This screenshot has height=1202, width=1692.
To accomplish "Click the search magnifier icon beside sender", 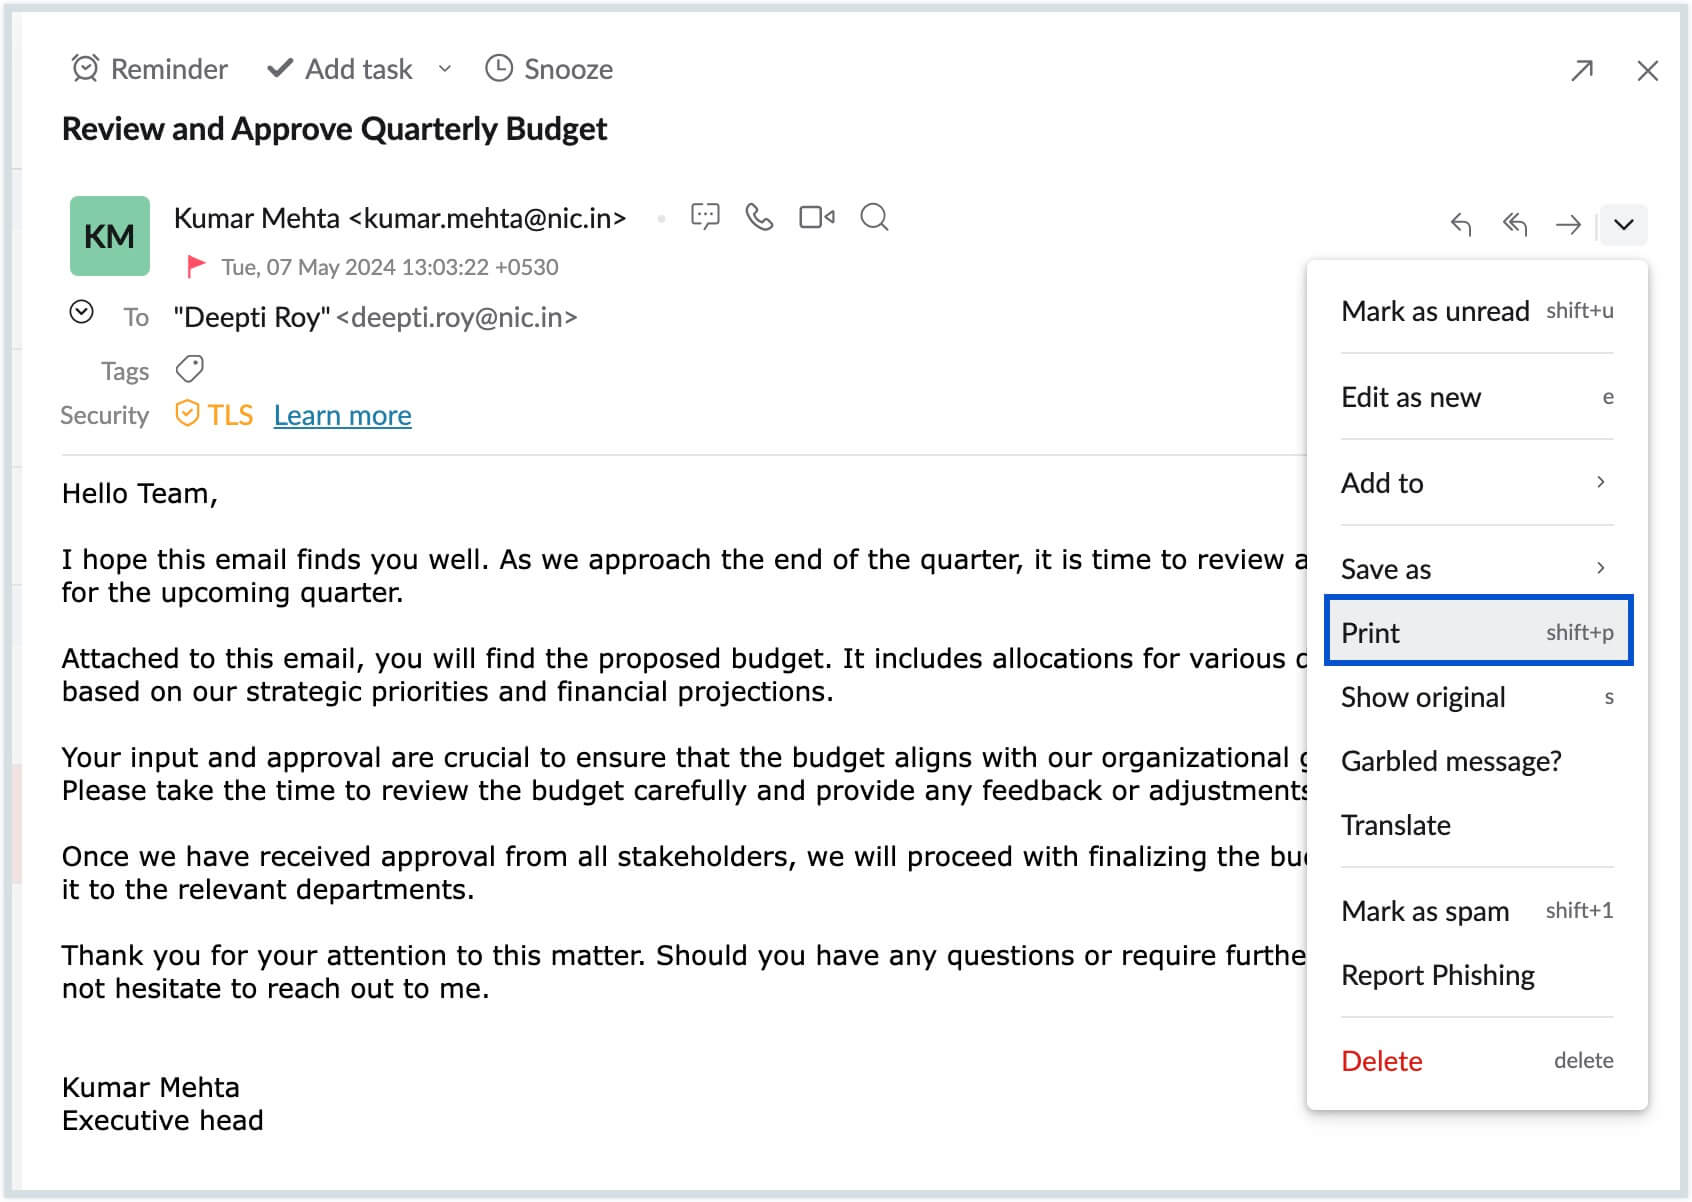I will click(874, 216).
